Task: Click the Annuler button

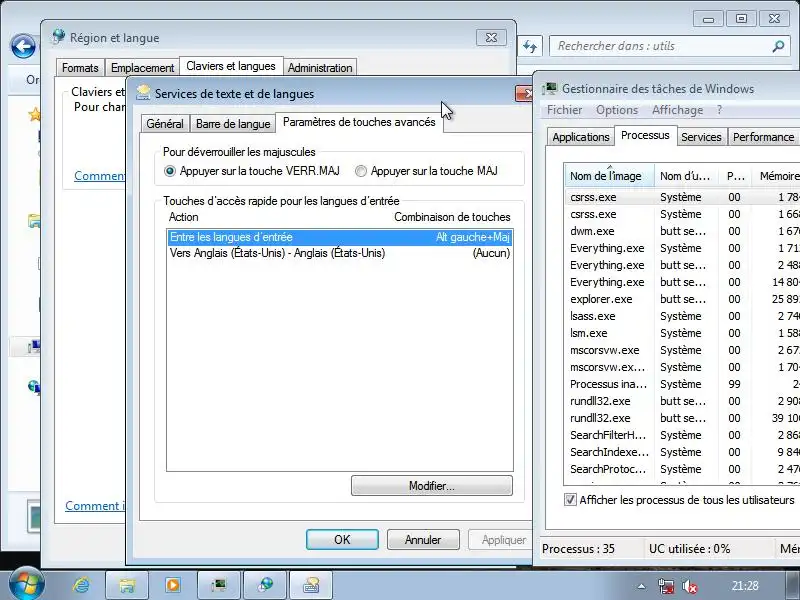Action: tap(423, 540)
